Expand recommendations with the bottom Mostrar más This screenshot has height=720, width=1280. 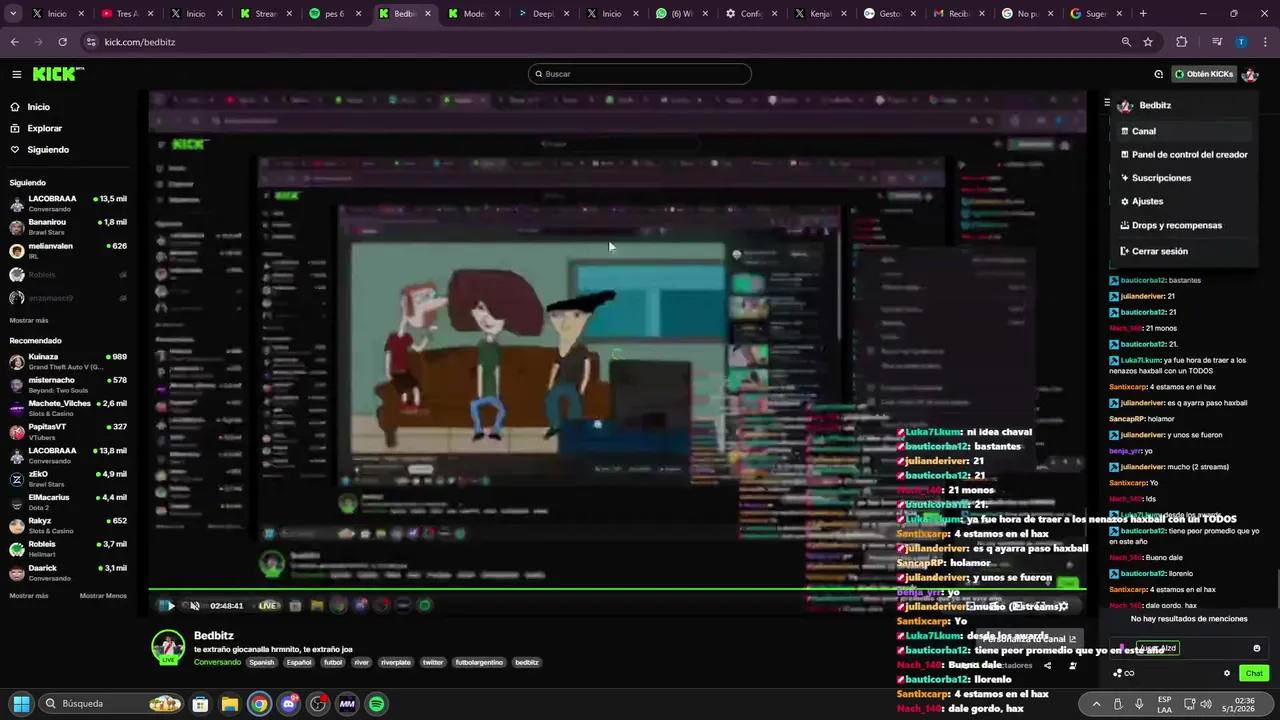click(x=29, y=595)
